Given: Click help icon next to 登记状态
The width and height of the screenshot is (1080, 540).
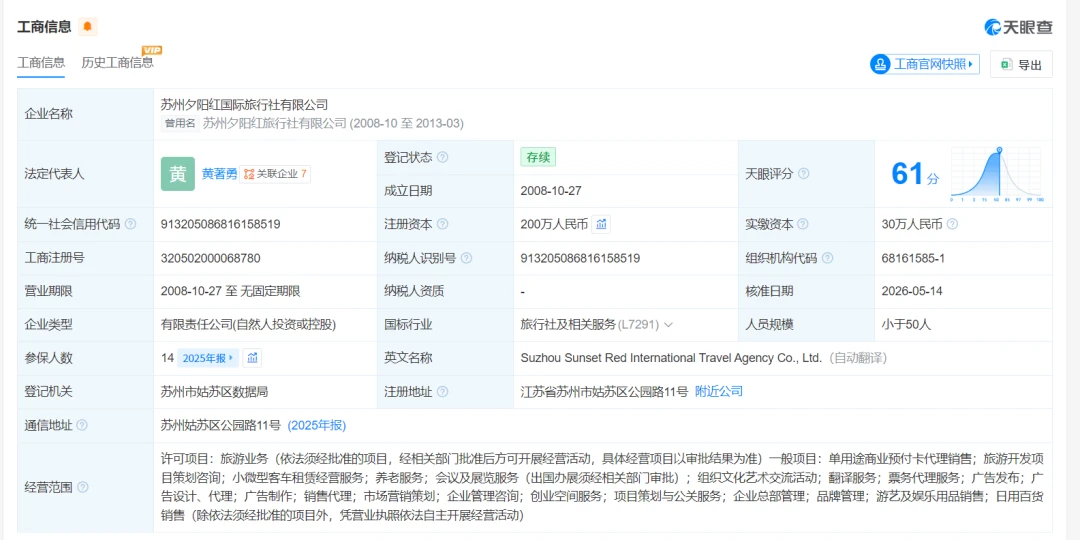Looking at the screenshot, I should (x=442, y=158).
